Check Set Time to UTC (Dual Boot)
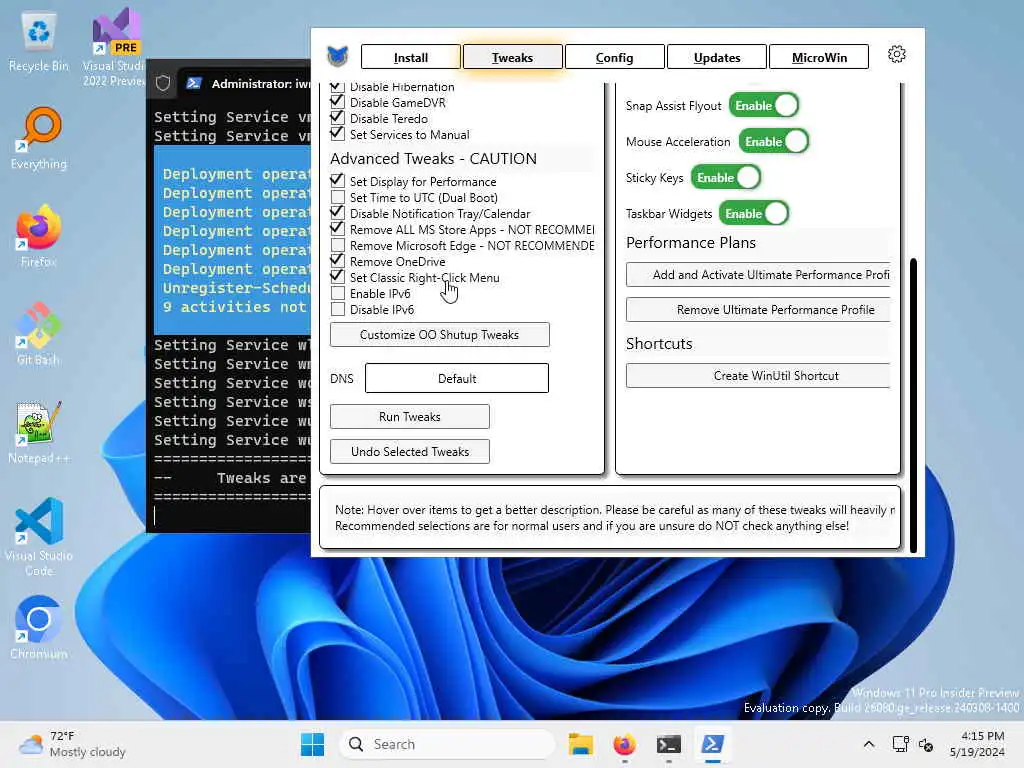This screenshot has width=1024, height=768. [338, 197]
